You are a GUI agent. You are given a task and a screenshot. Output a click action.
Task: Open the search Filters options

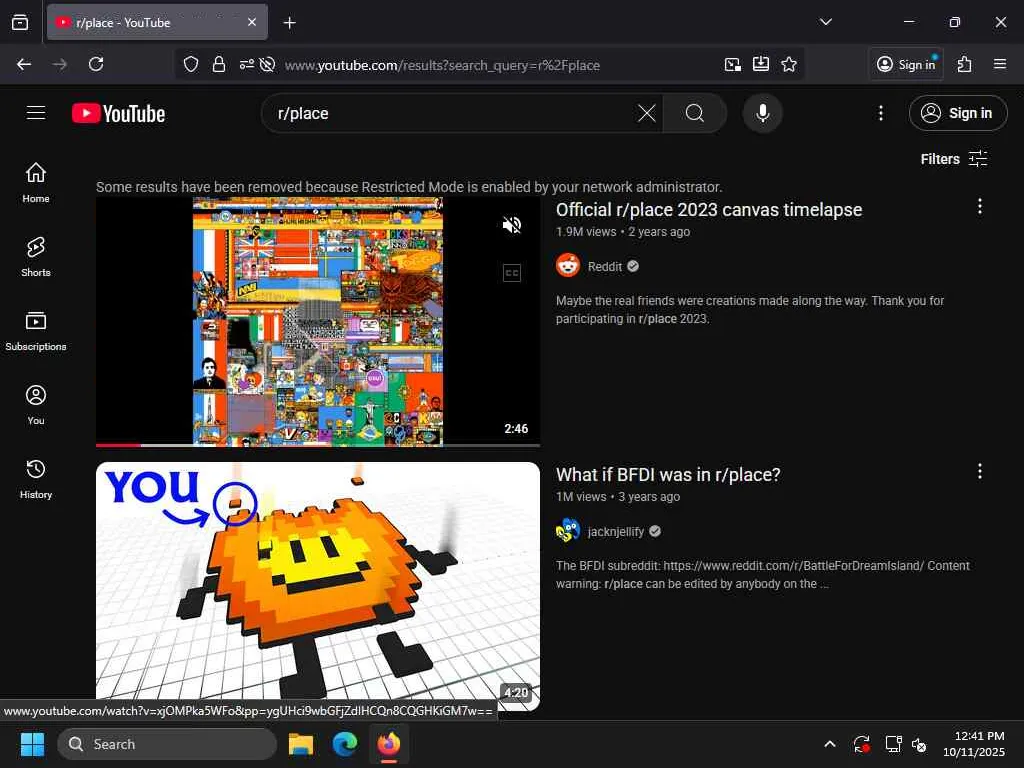click(x=953, y=159)
